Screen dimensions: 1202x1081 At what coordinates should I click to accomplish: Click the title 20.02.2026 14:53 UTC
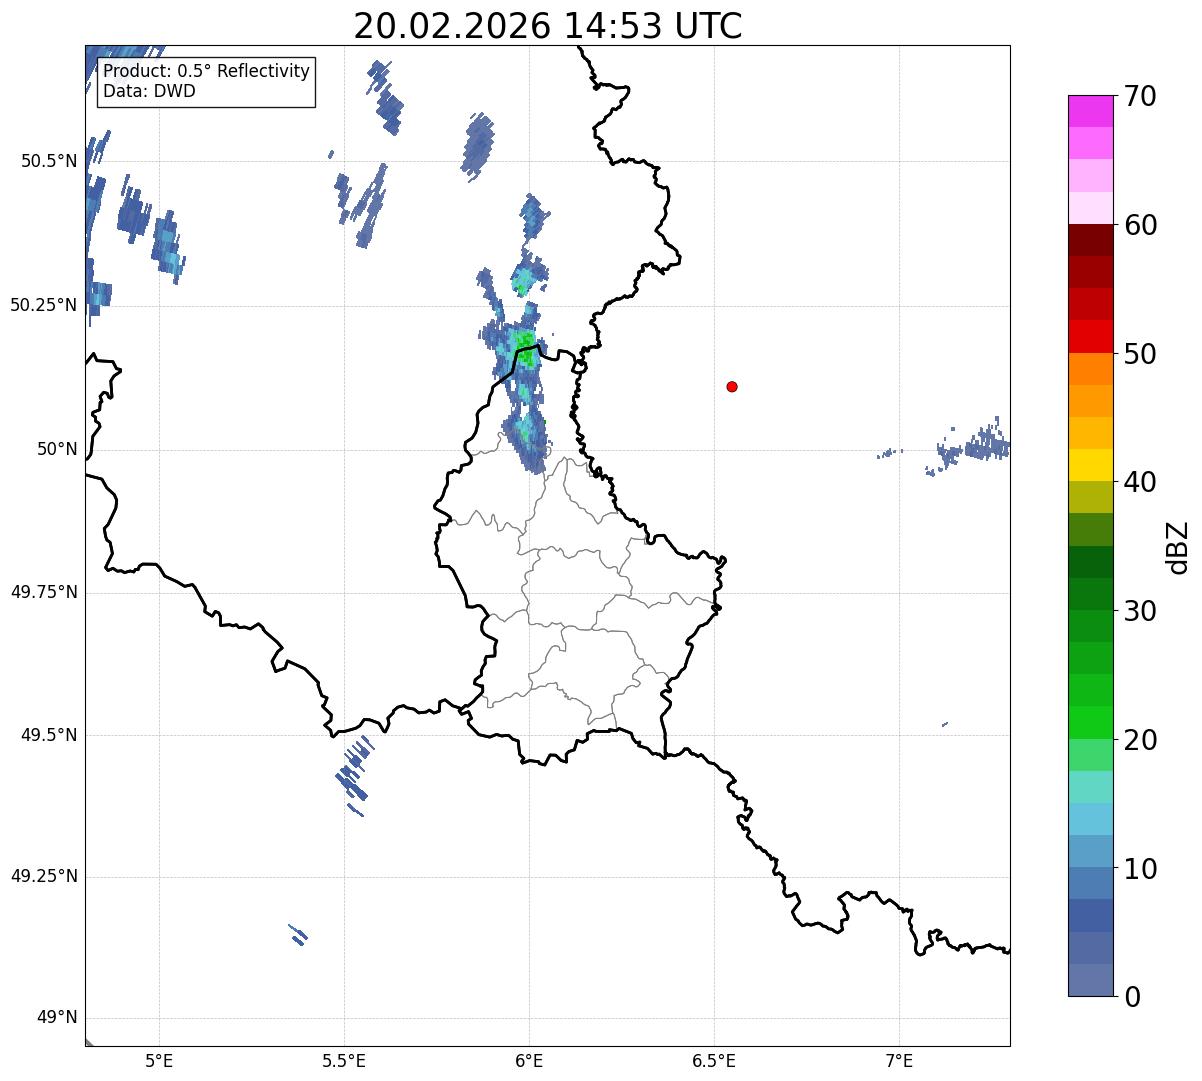pyautogui.click(x=548, y=26)
